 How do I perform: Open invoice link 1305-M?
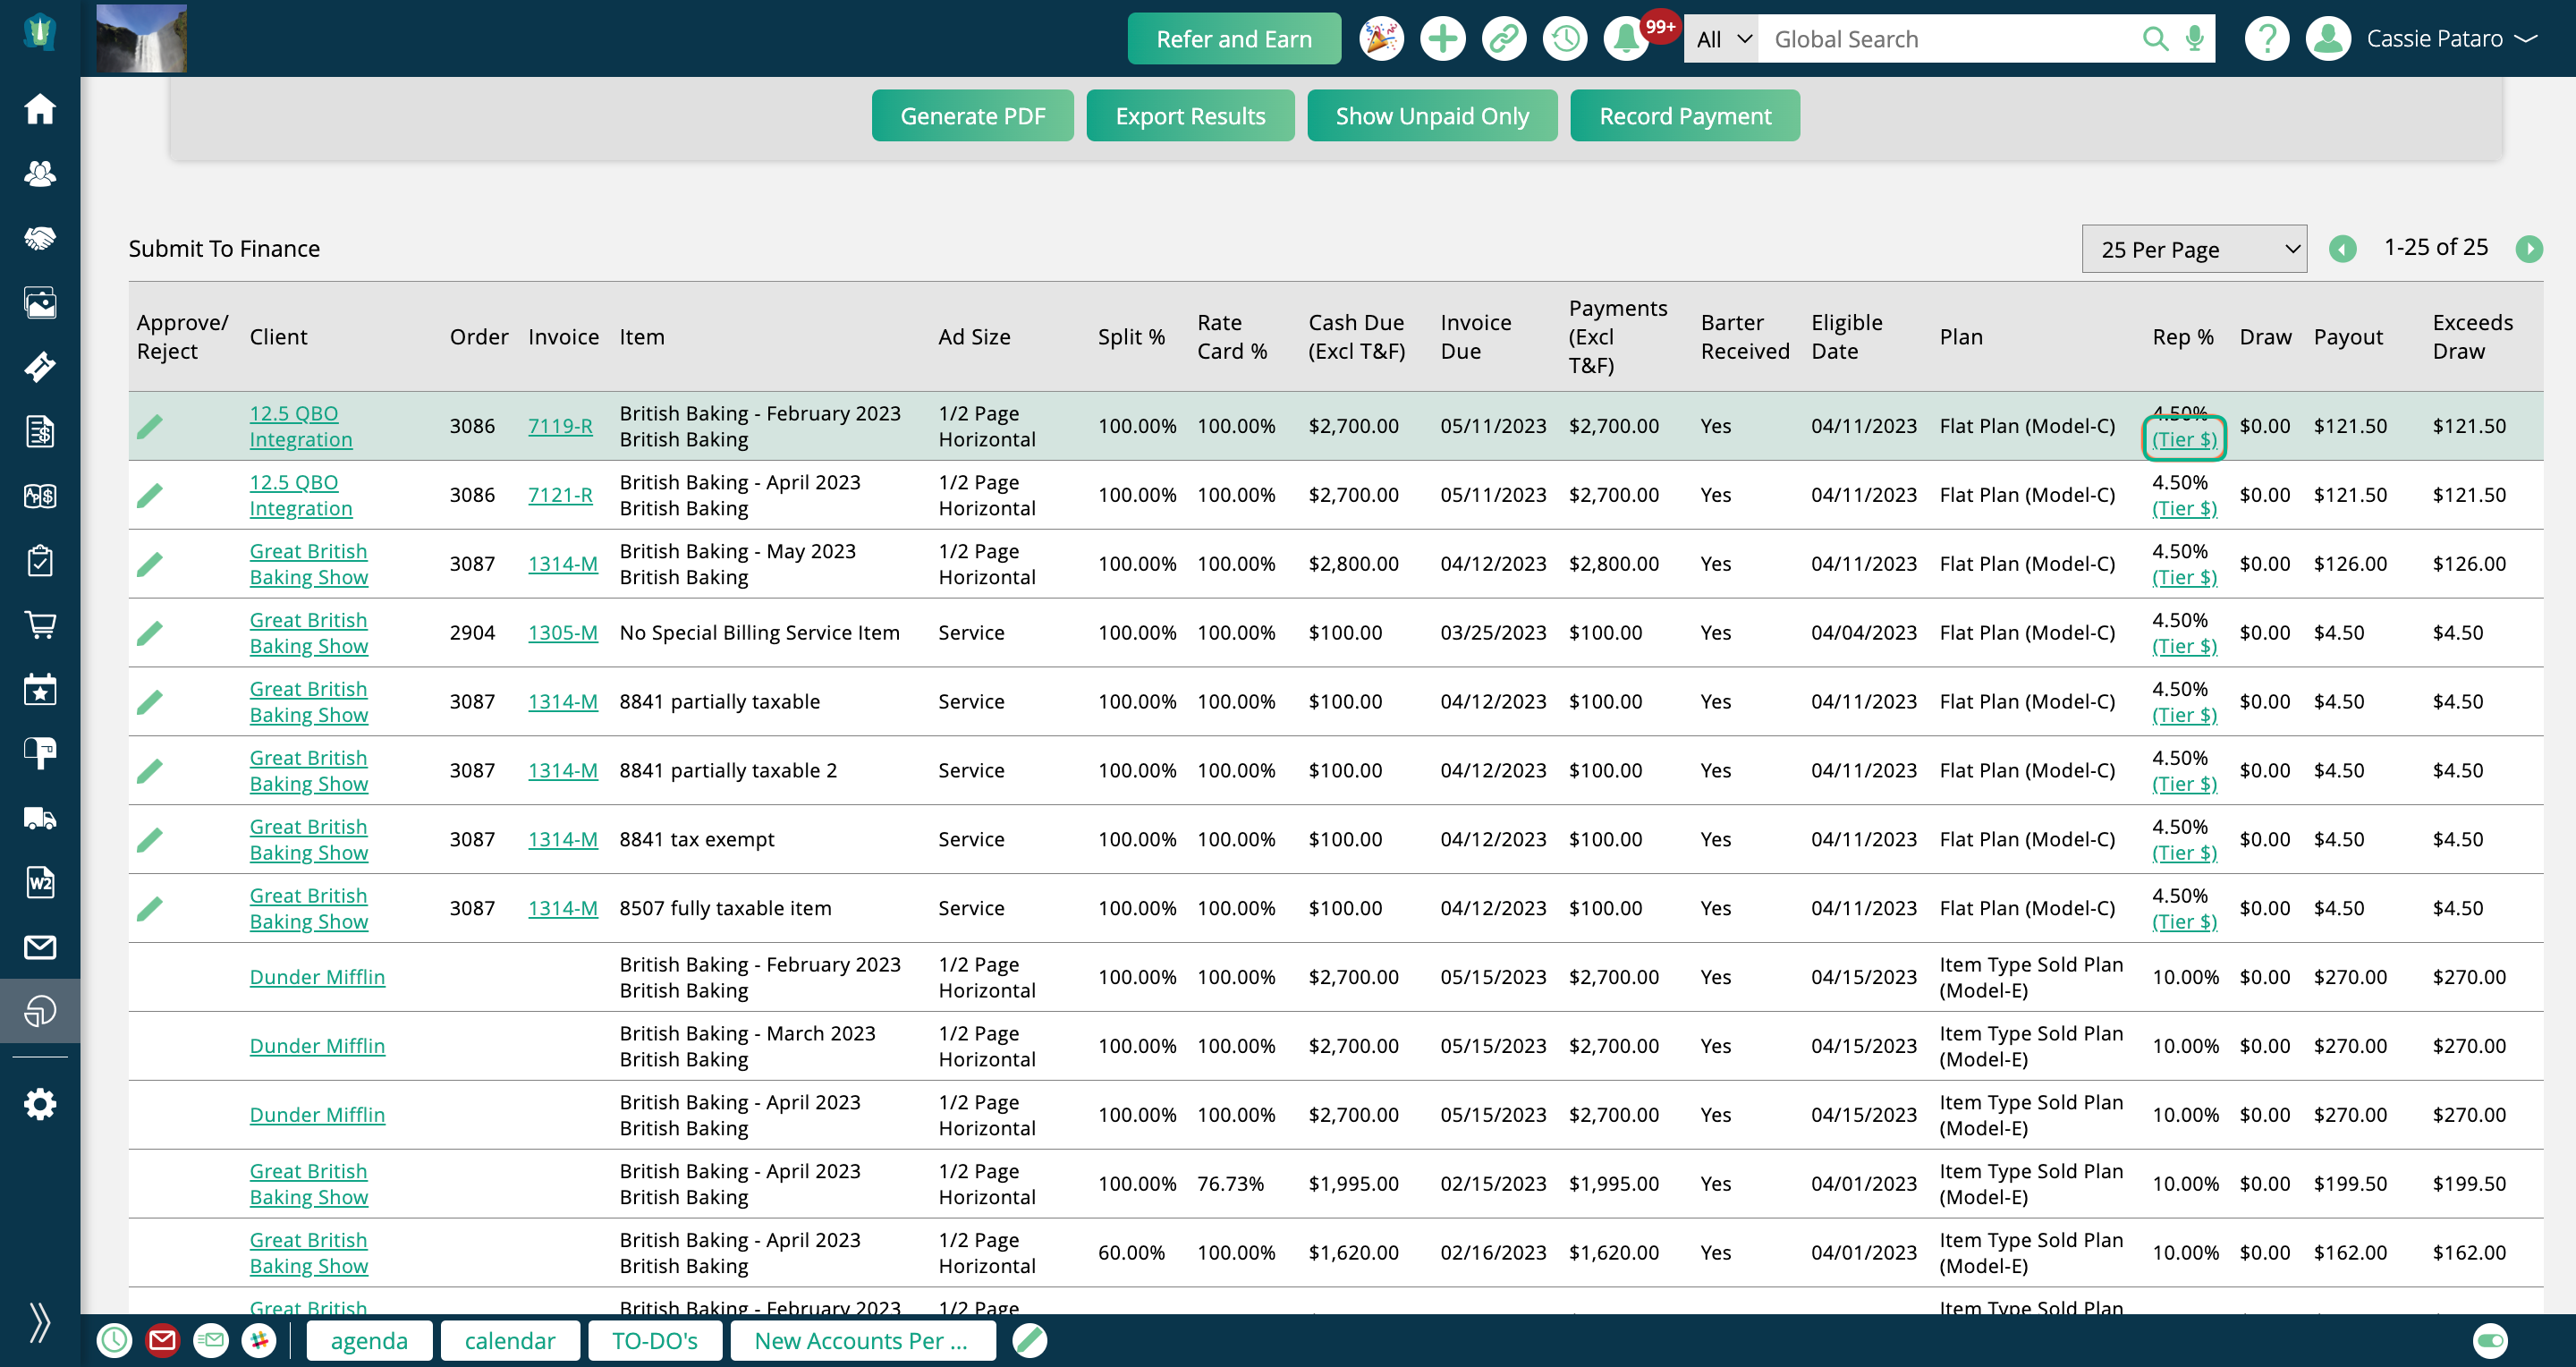(563, 633)
